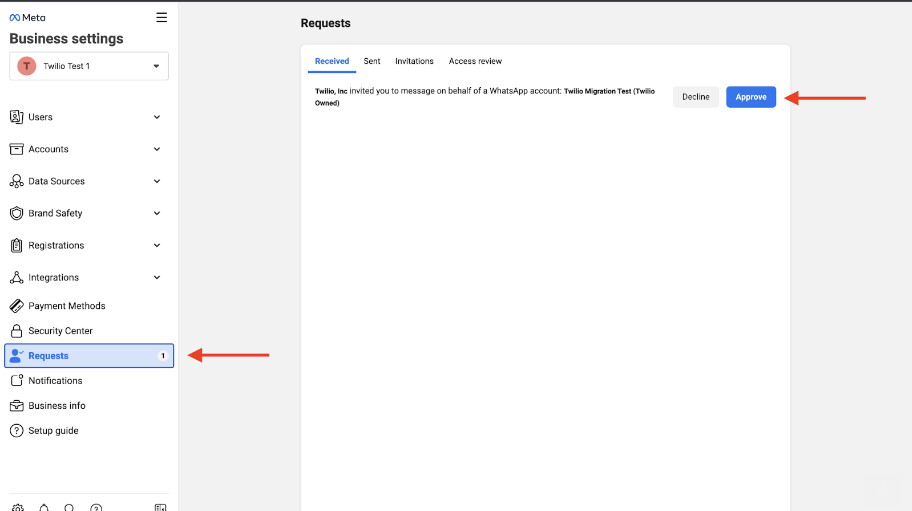
Task: Click the Accounts sidebar icon
Action: point(16,149)
